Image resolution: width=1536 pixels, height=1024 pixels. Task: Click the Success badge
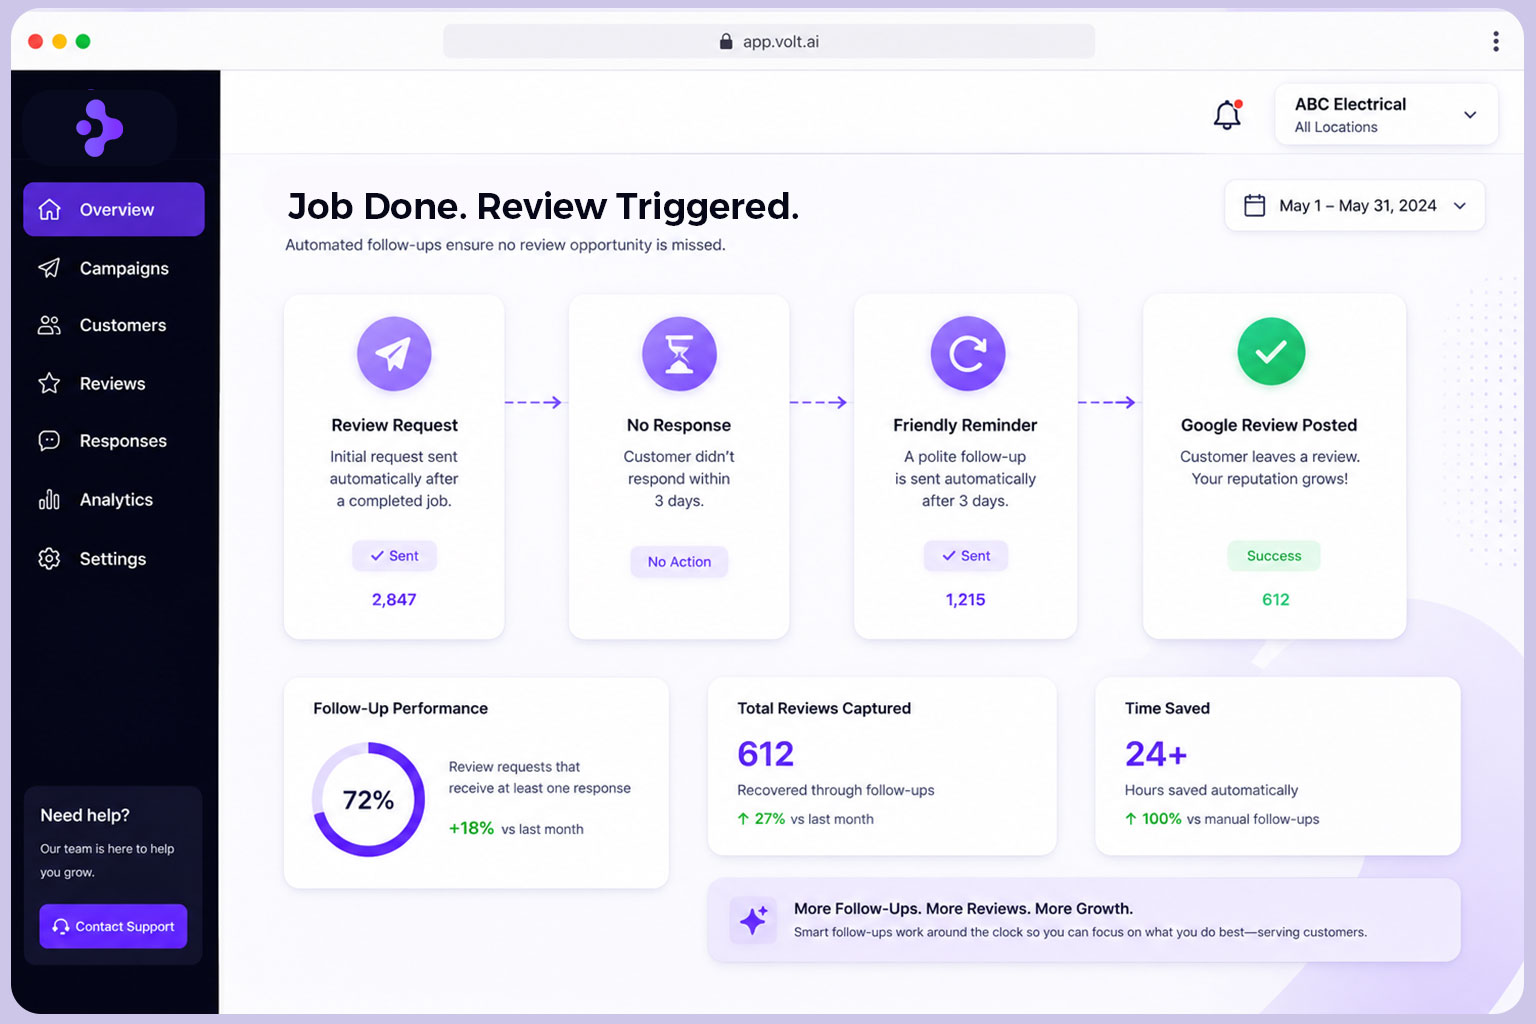click(x=1274, y=556)
